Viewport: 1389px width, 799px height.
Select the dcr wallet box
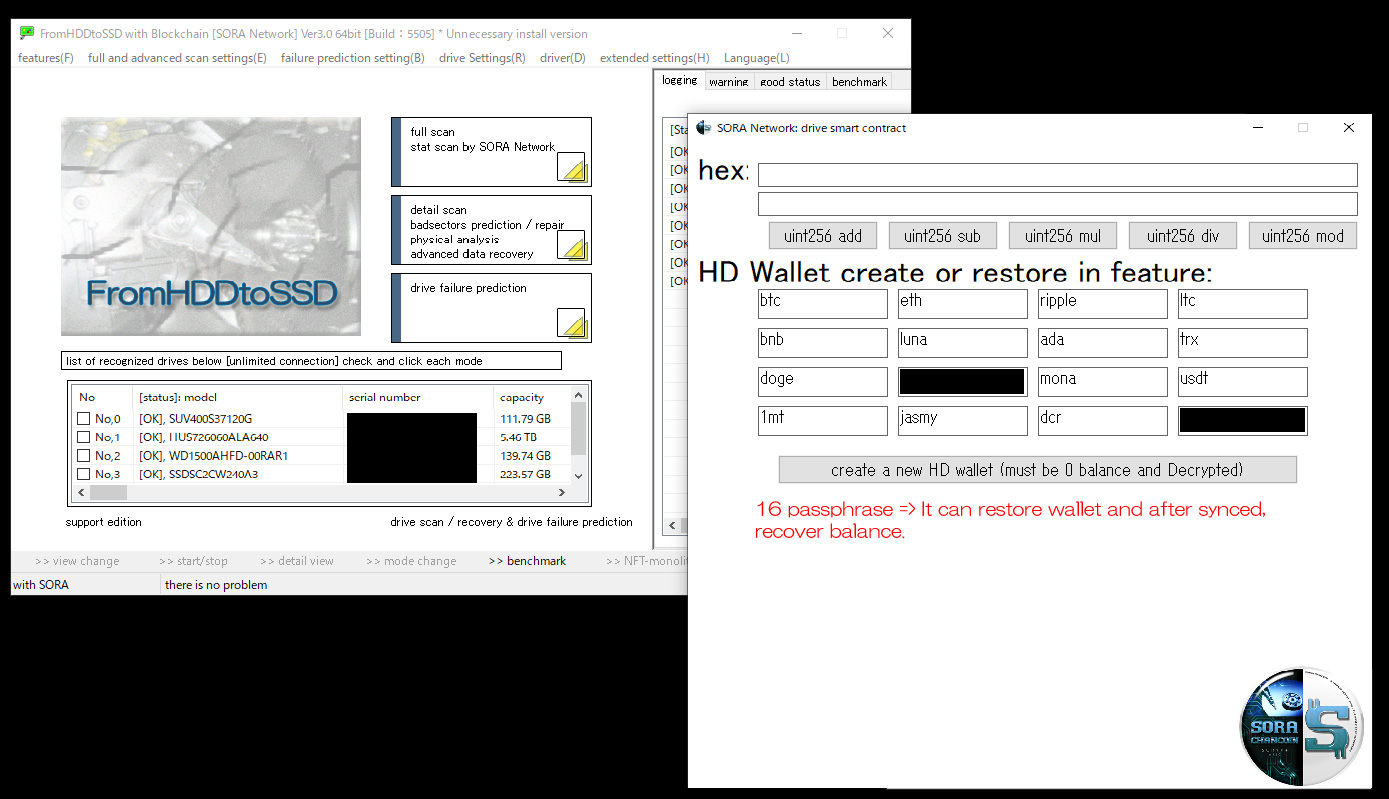[1103, 421]
